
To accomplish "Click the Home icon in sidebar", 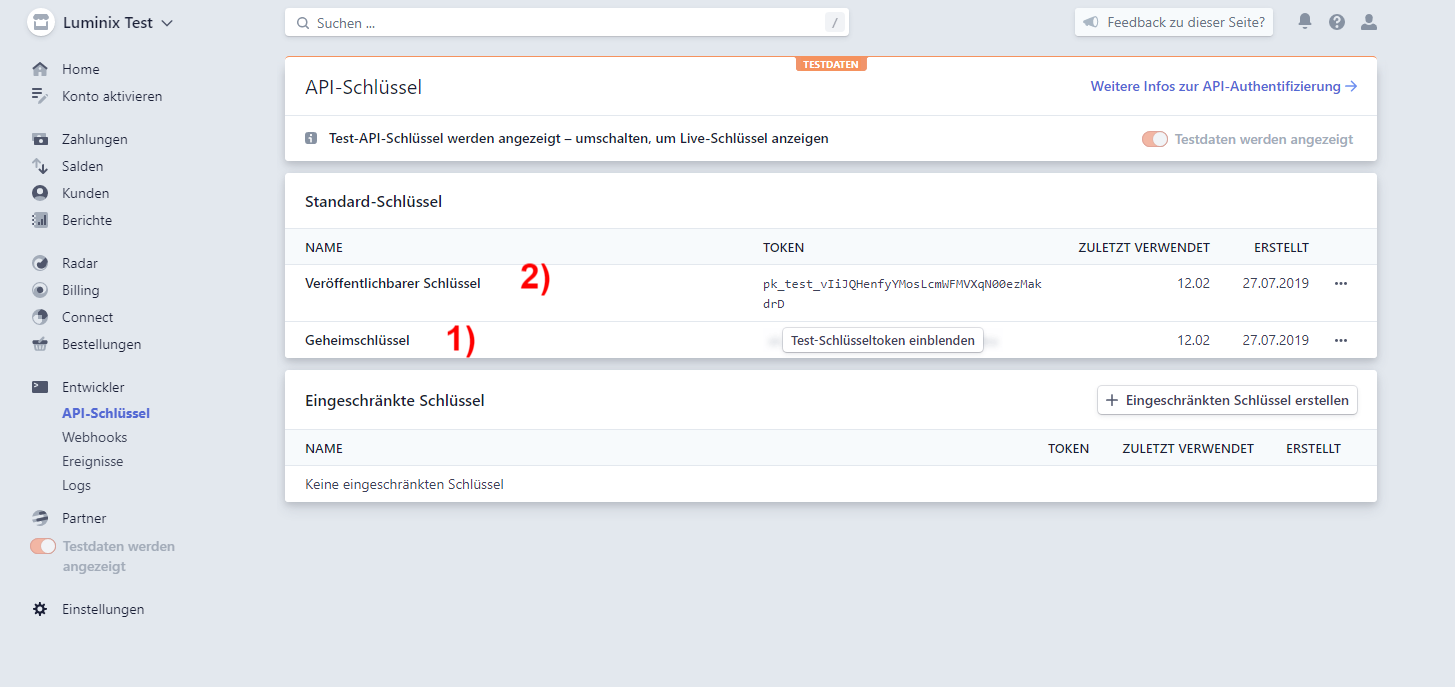I will click(40, 69).
